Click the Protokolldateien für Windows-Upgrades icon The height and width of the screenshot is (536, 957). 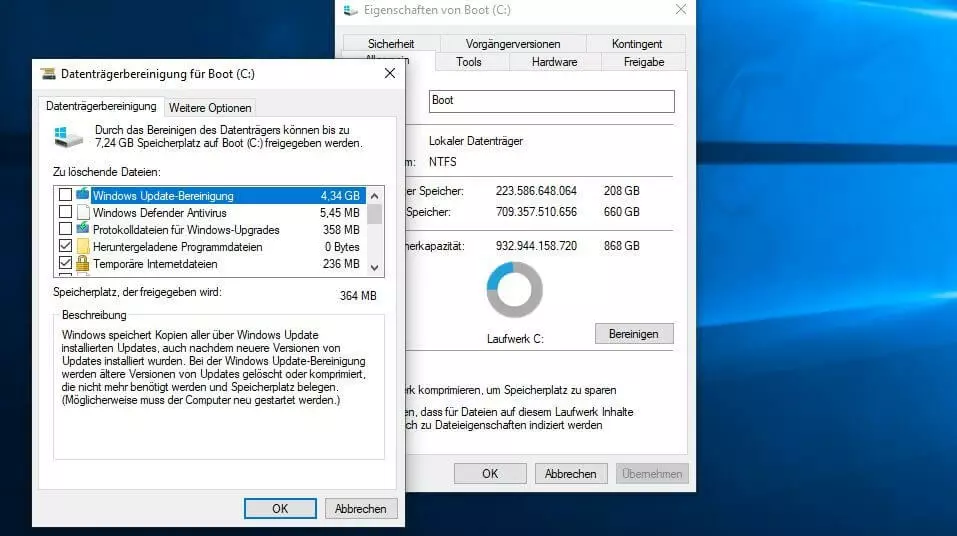click(x=82, y=229)
